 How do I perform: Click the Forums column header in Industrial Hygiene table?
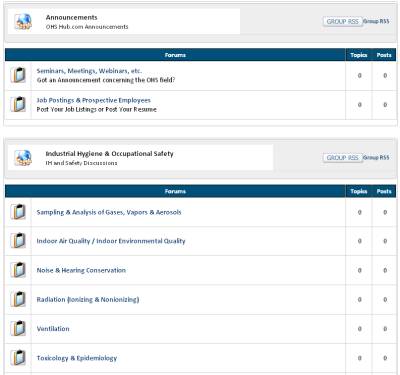coord(175,191)
